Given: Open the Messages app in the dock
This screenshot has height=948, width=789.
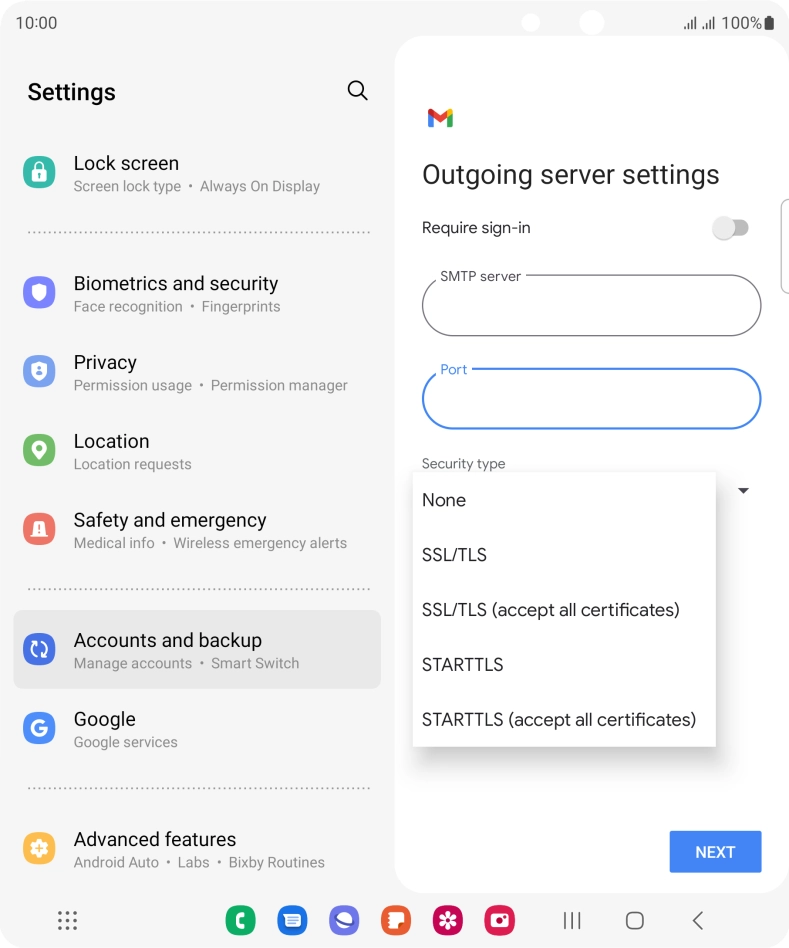Looking at the screenshot, I should point(292,920).
